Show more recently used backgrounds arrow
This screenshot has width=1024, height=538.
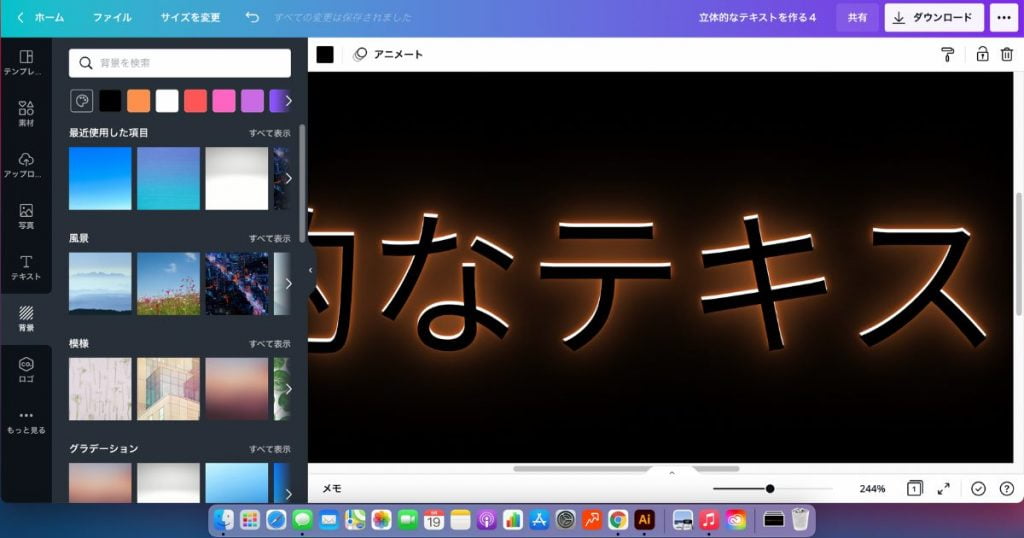click(x=288, y=178)
